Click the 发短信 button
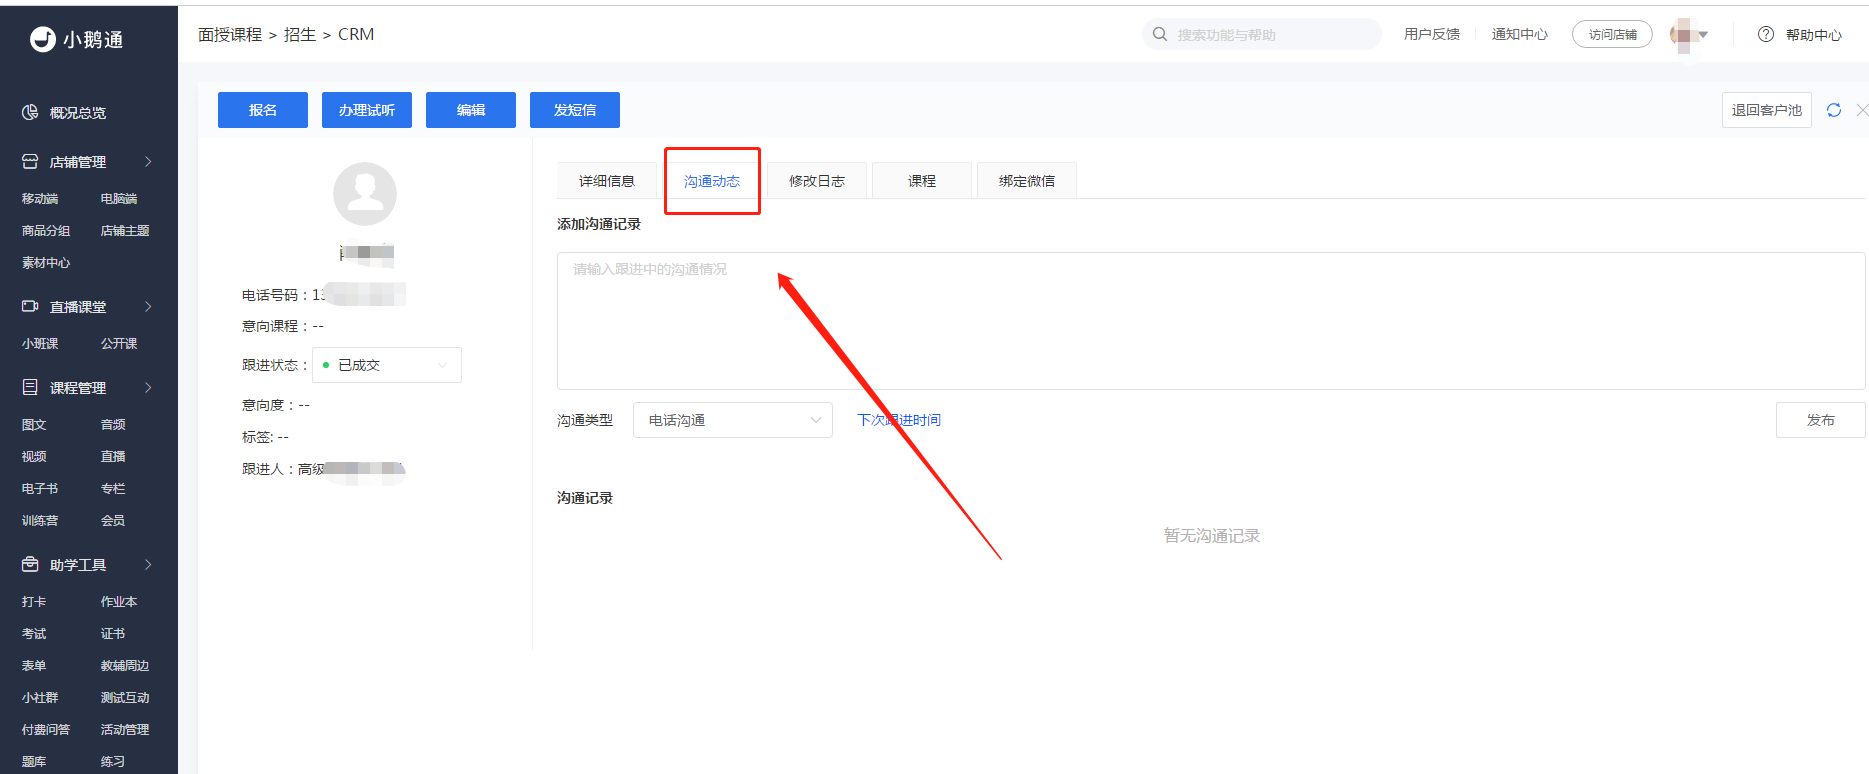 pos(575,110)
